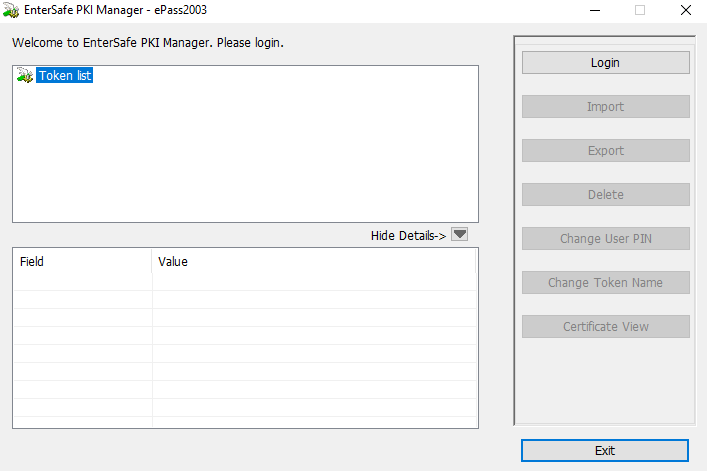This screenshot has height=471, width=707.
Task: Sort by the Value column header
Action: (314, 261)
